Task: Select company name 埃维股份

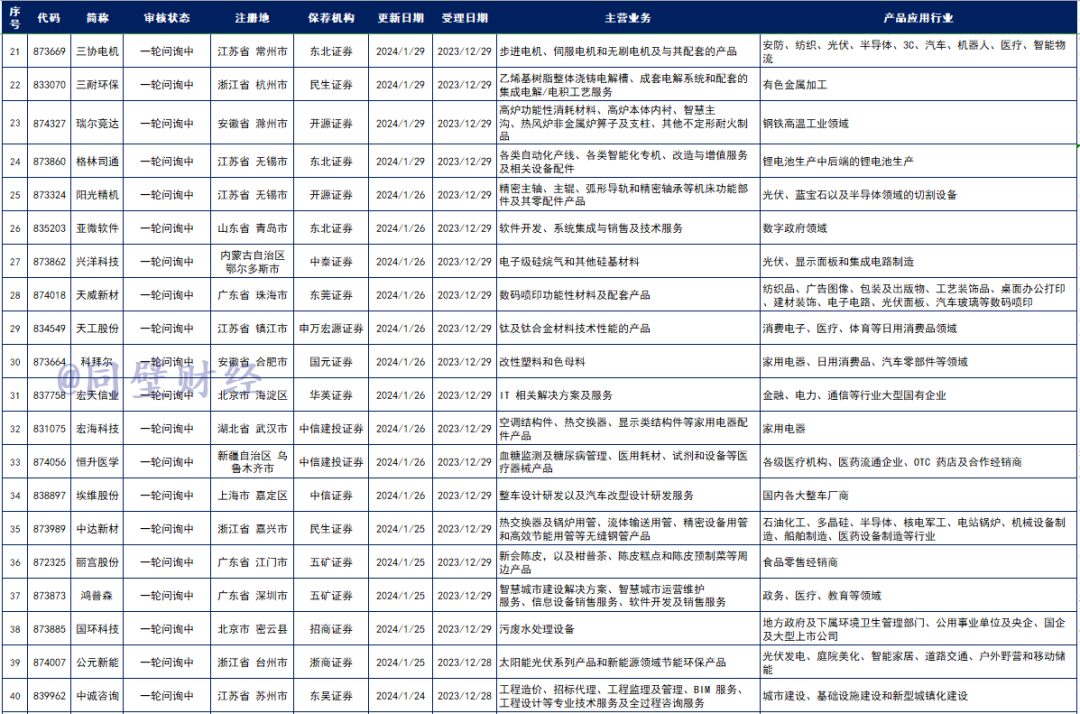Action: pyautogui.click(x=97, y=495)
